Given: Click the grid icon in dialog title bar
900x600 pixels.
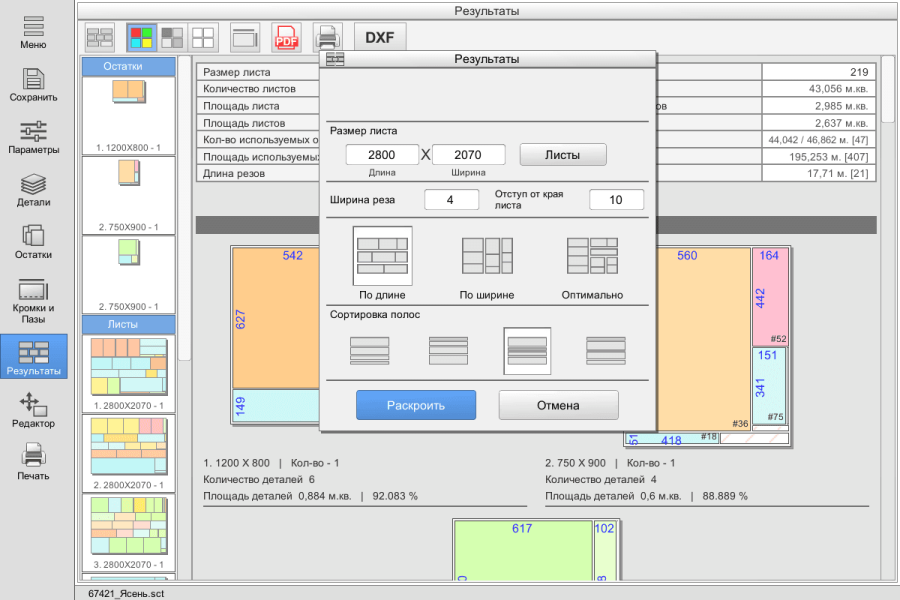Looking at the screenshot, I should tap(335, 59).
